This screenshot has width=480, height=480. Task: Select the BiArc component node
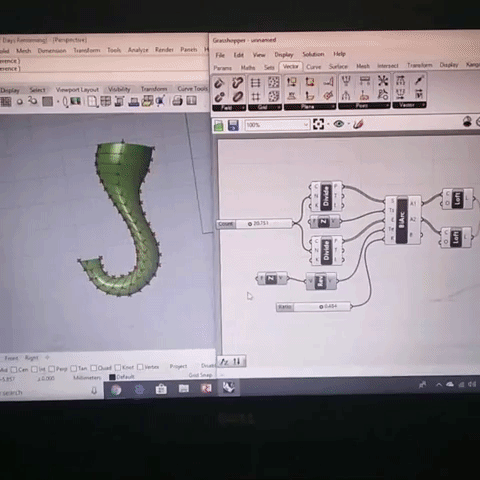click(403, 220)
